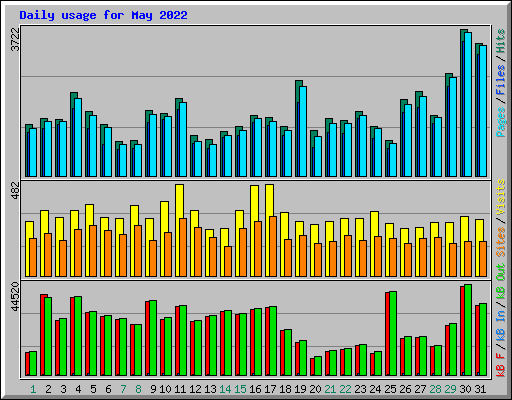Select the 482 visits axis value

pos(15,190)
